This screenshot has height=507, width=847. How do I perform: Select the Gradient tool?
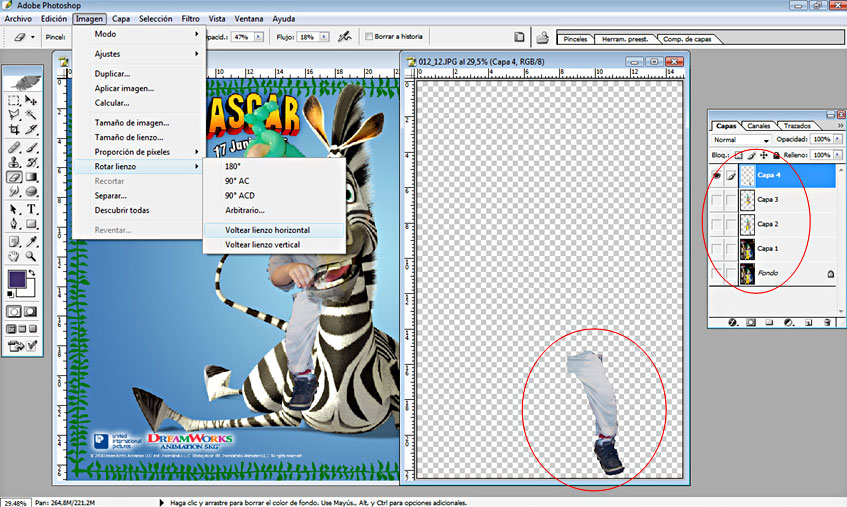(x=31, y=177)
